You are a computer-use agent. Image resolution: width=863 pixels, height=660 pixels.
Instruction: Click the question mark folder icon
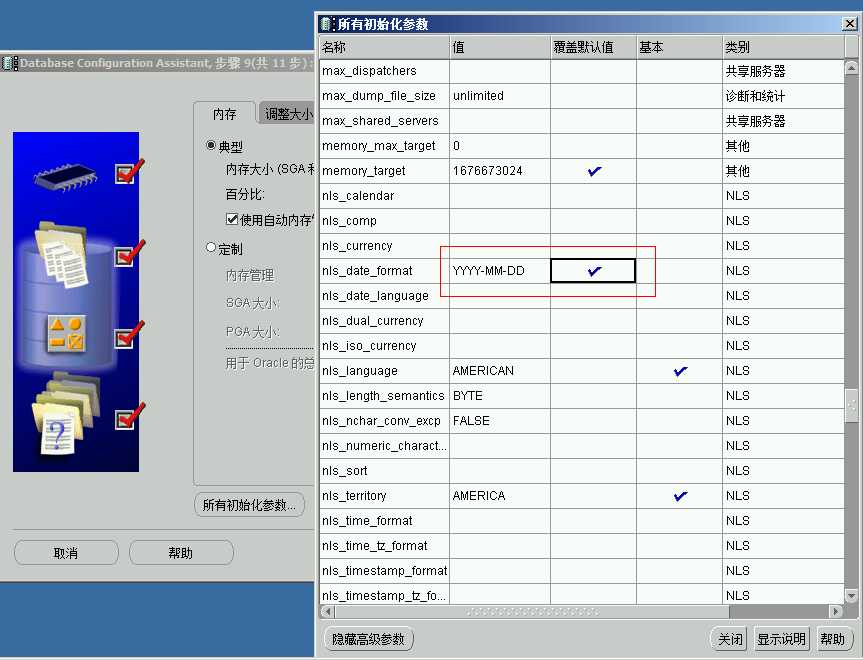(x=65, y=414)
